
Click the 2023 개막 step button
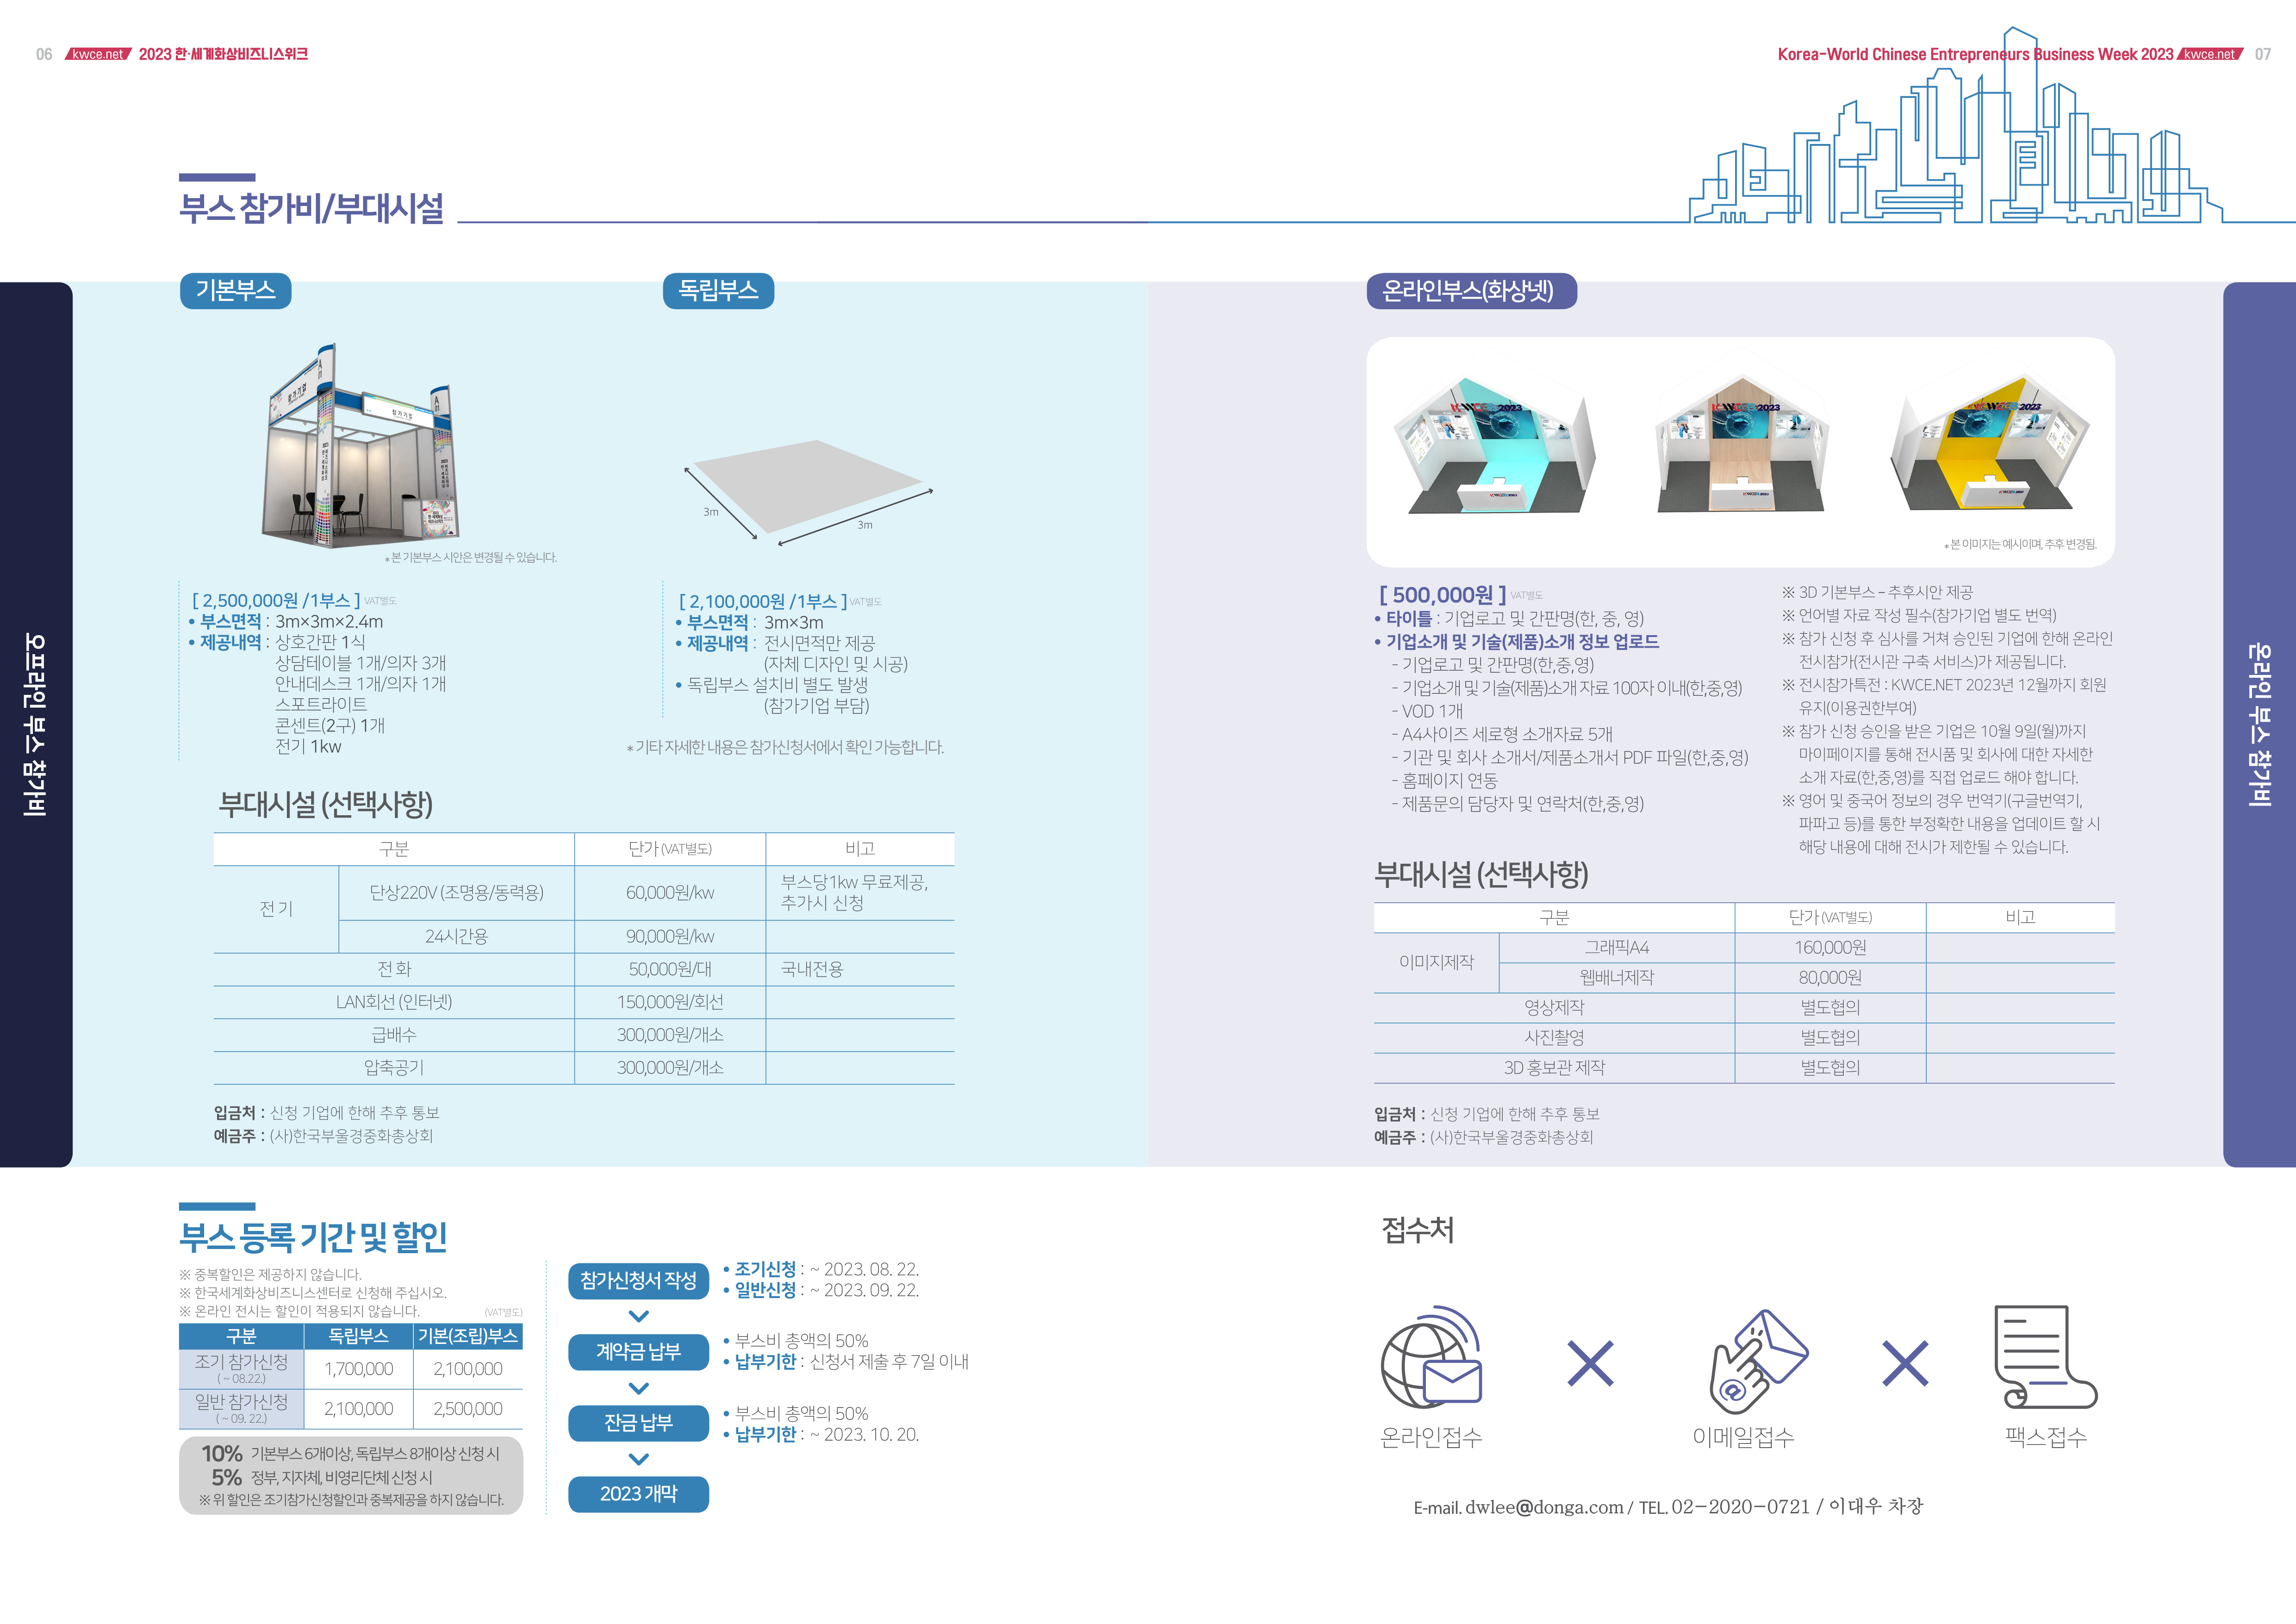click(x=638, y=1494)
